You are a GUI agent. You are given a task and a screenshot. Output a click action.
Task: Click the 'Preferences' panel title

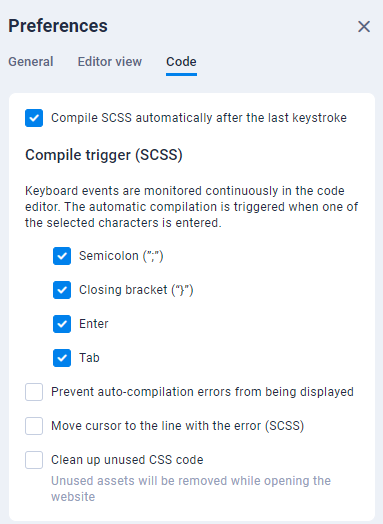coord(58,26)
